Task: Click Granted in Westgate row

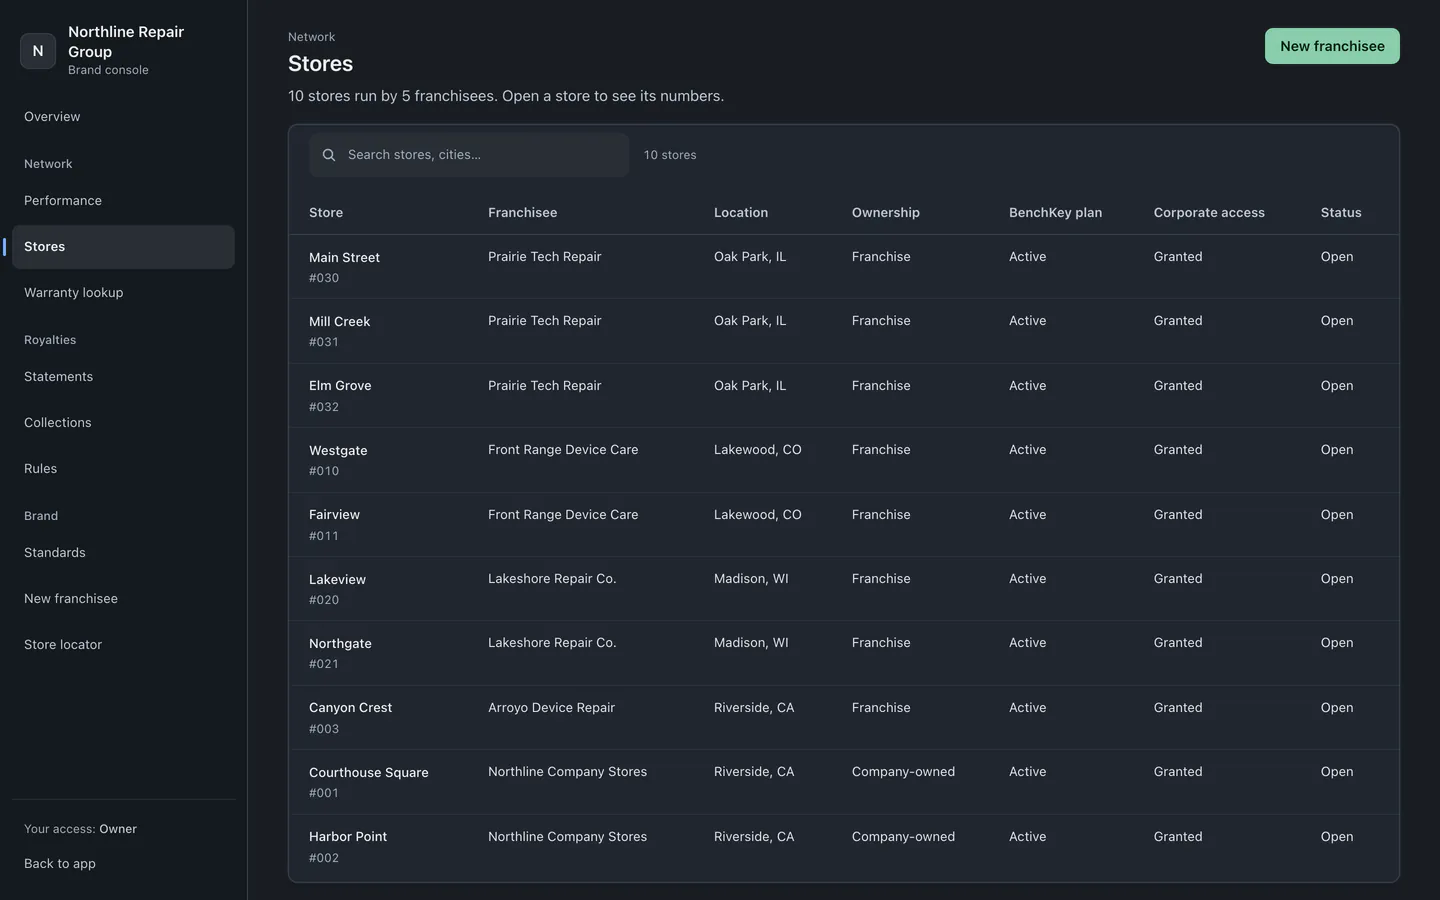Action: tap(1178, 450)
